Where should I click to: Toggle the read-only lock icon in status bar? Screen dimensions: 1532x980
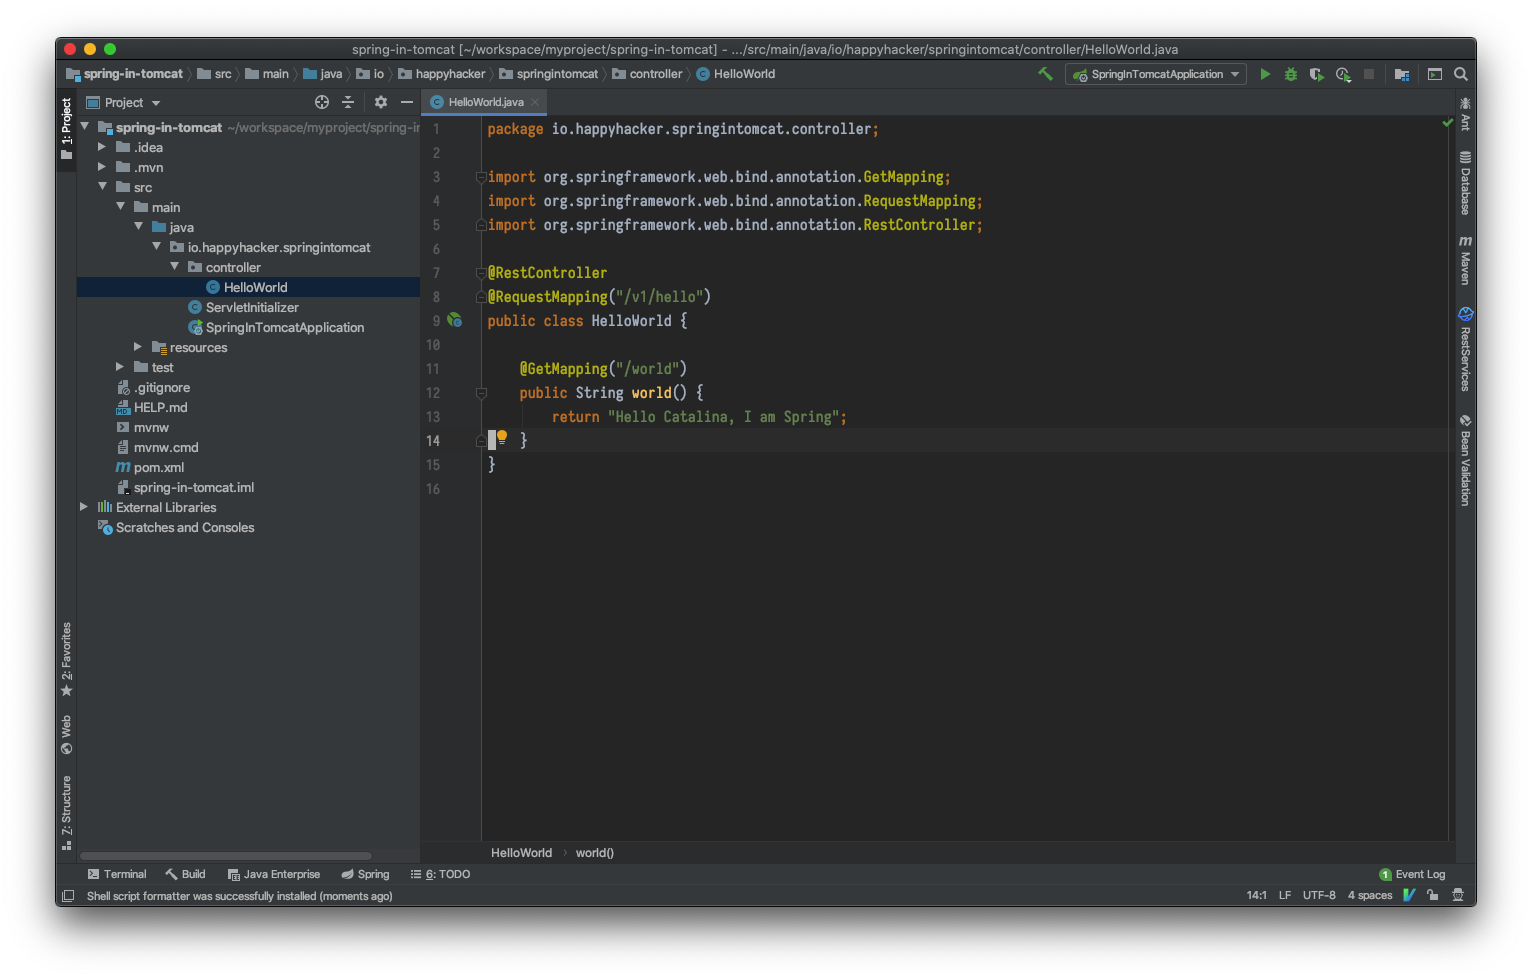pyautogui.click(x=1433, y=895)
